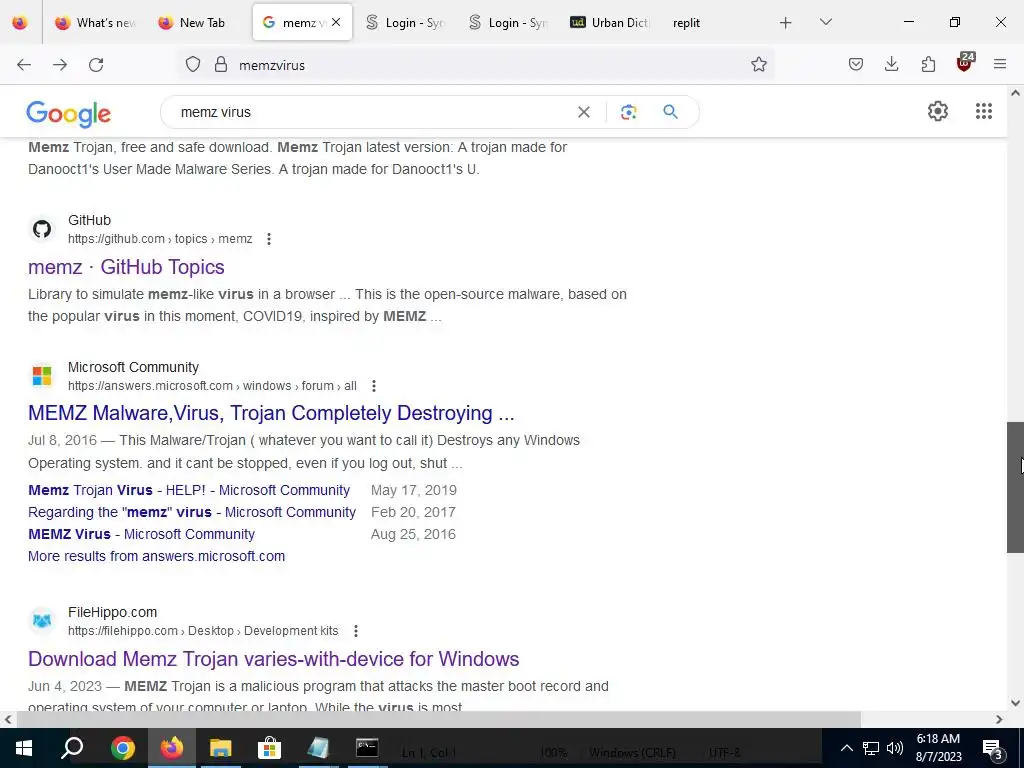Open the memz · GitHub Topics result
1024x768 pixels.
pos(126,267)
